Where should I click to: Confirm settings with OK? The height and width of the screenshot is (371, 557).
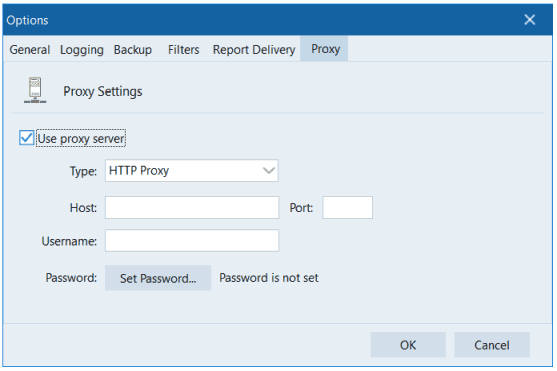408,345
